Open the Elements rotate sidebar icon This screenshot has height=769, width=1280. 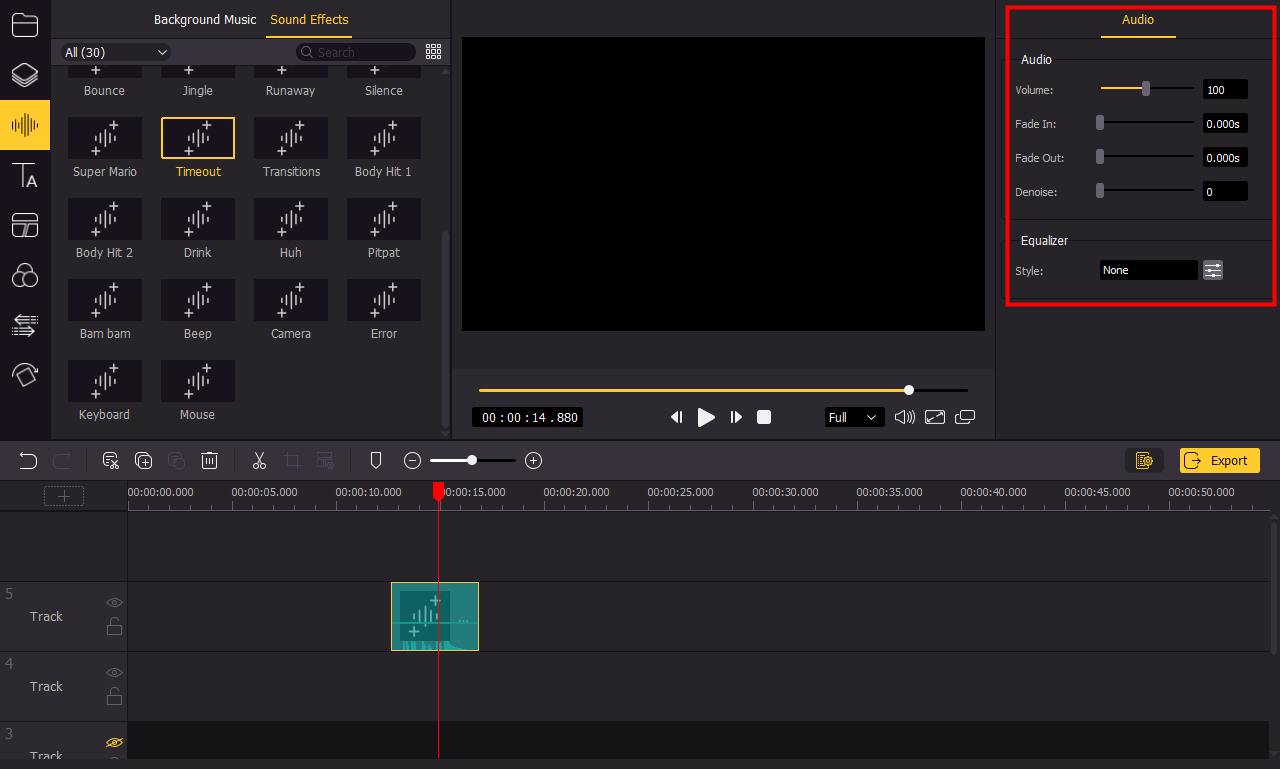[25, 375]
